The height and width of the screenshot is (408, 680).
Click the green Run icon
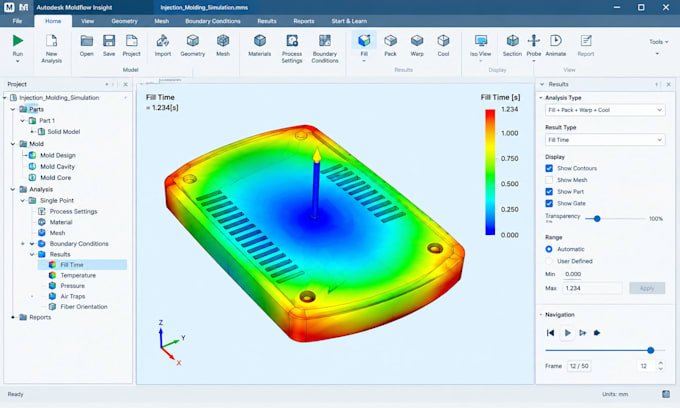pyautogui.click(x=18, y=40)
